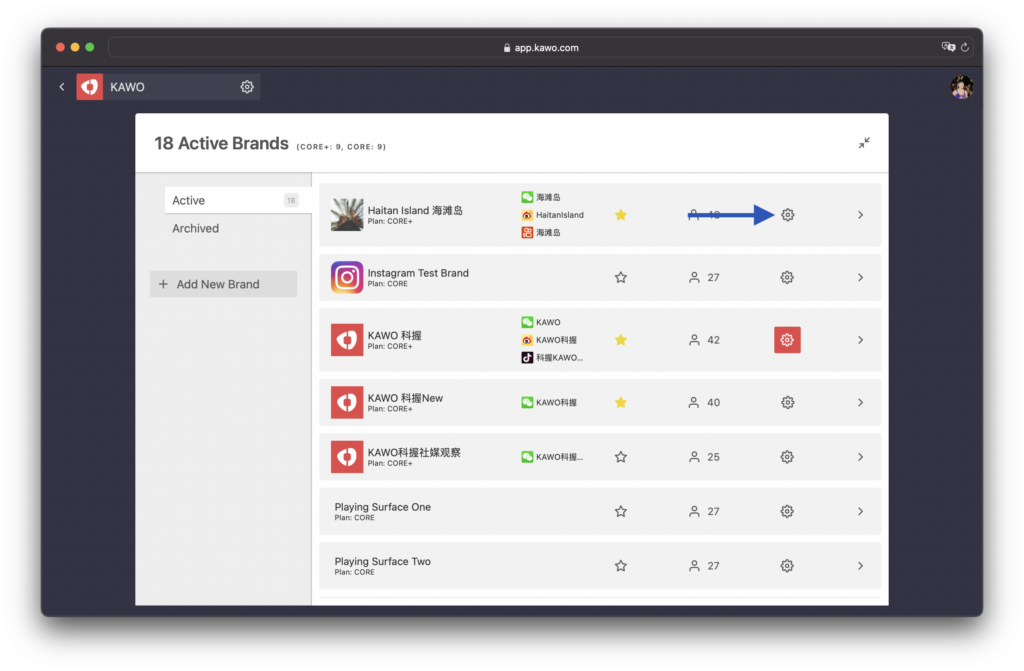Click the user profile avatar

(x=961, y=88)
